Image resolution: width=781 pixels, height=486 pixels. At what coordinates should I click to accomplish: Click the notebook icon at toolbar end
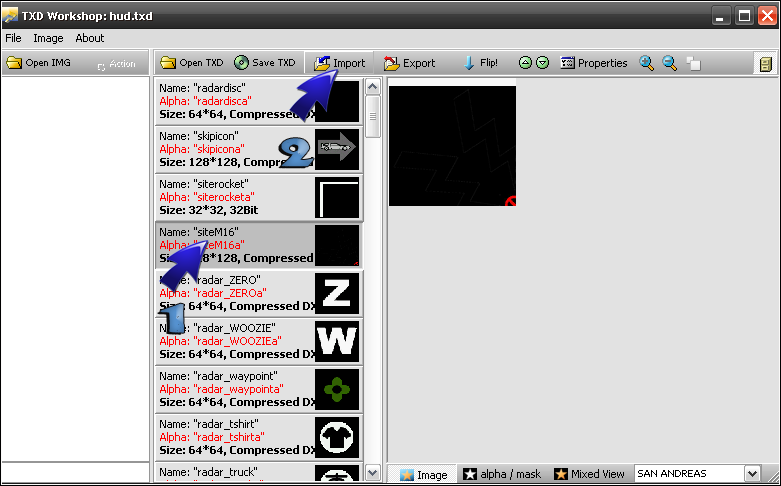point(765,64)
